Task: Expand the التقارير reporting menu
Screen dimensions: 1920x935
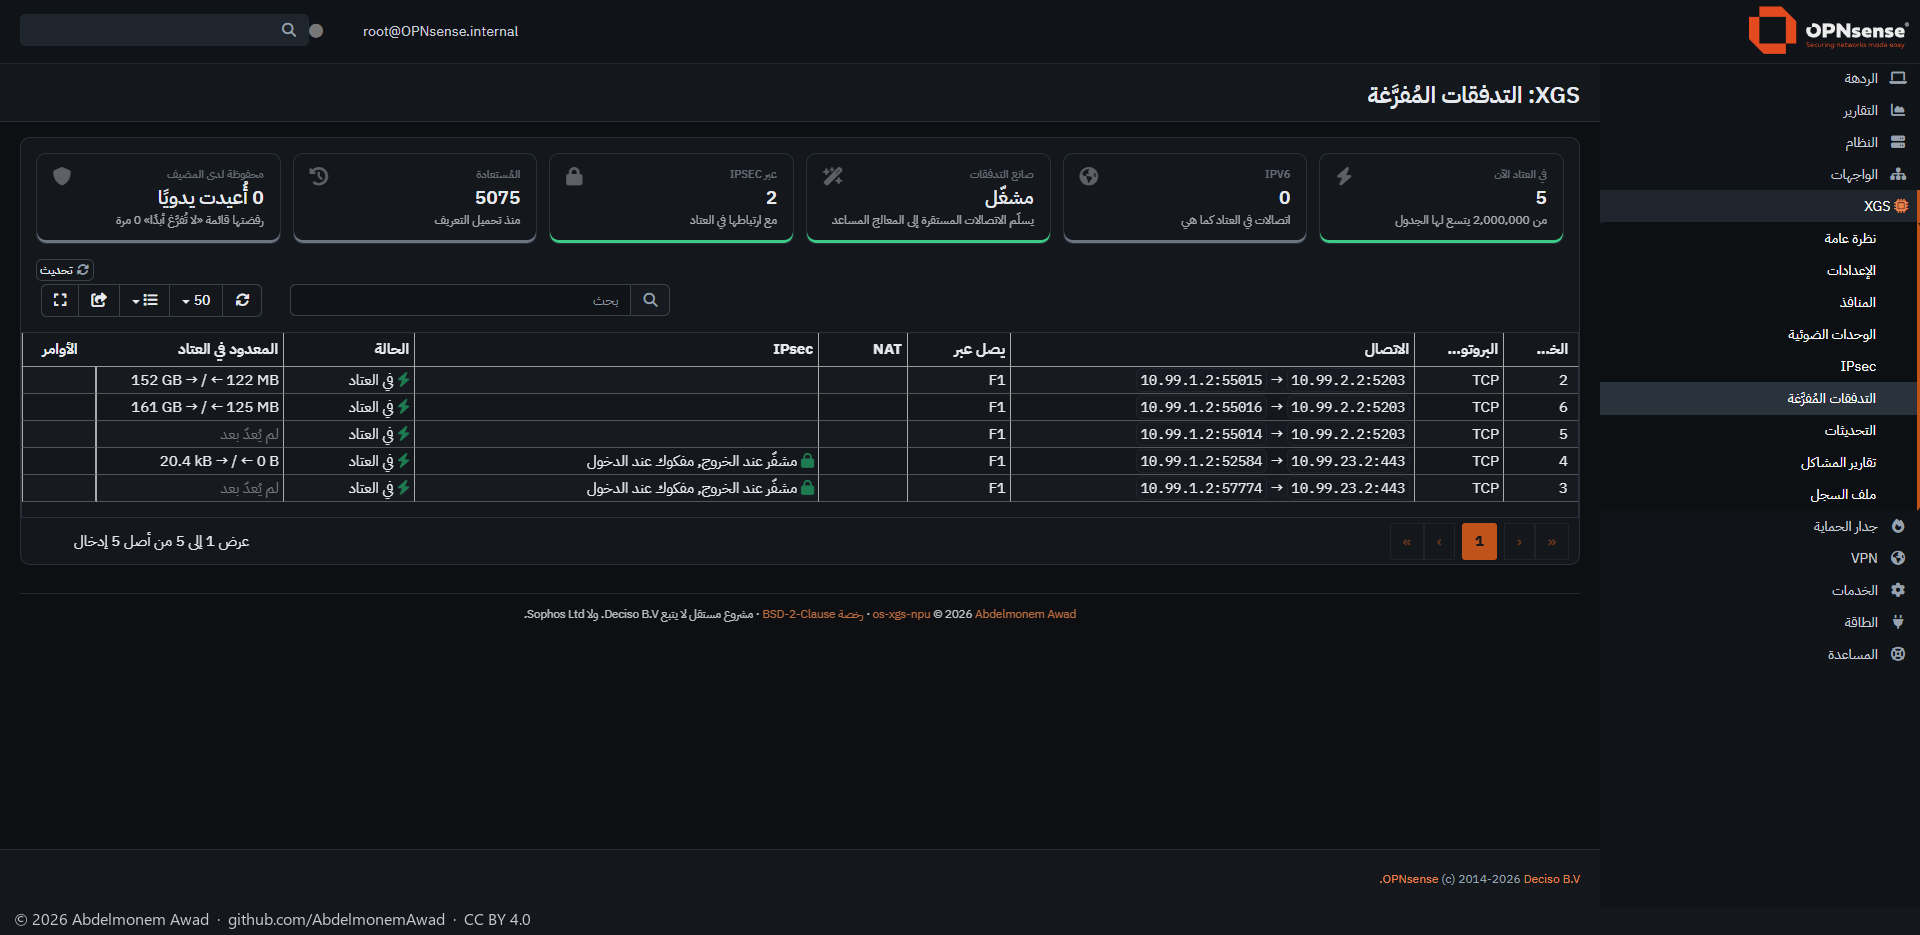Action: coord(1759,110)
